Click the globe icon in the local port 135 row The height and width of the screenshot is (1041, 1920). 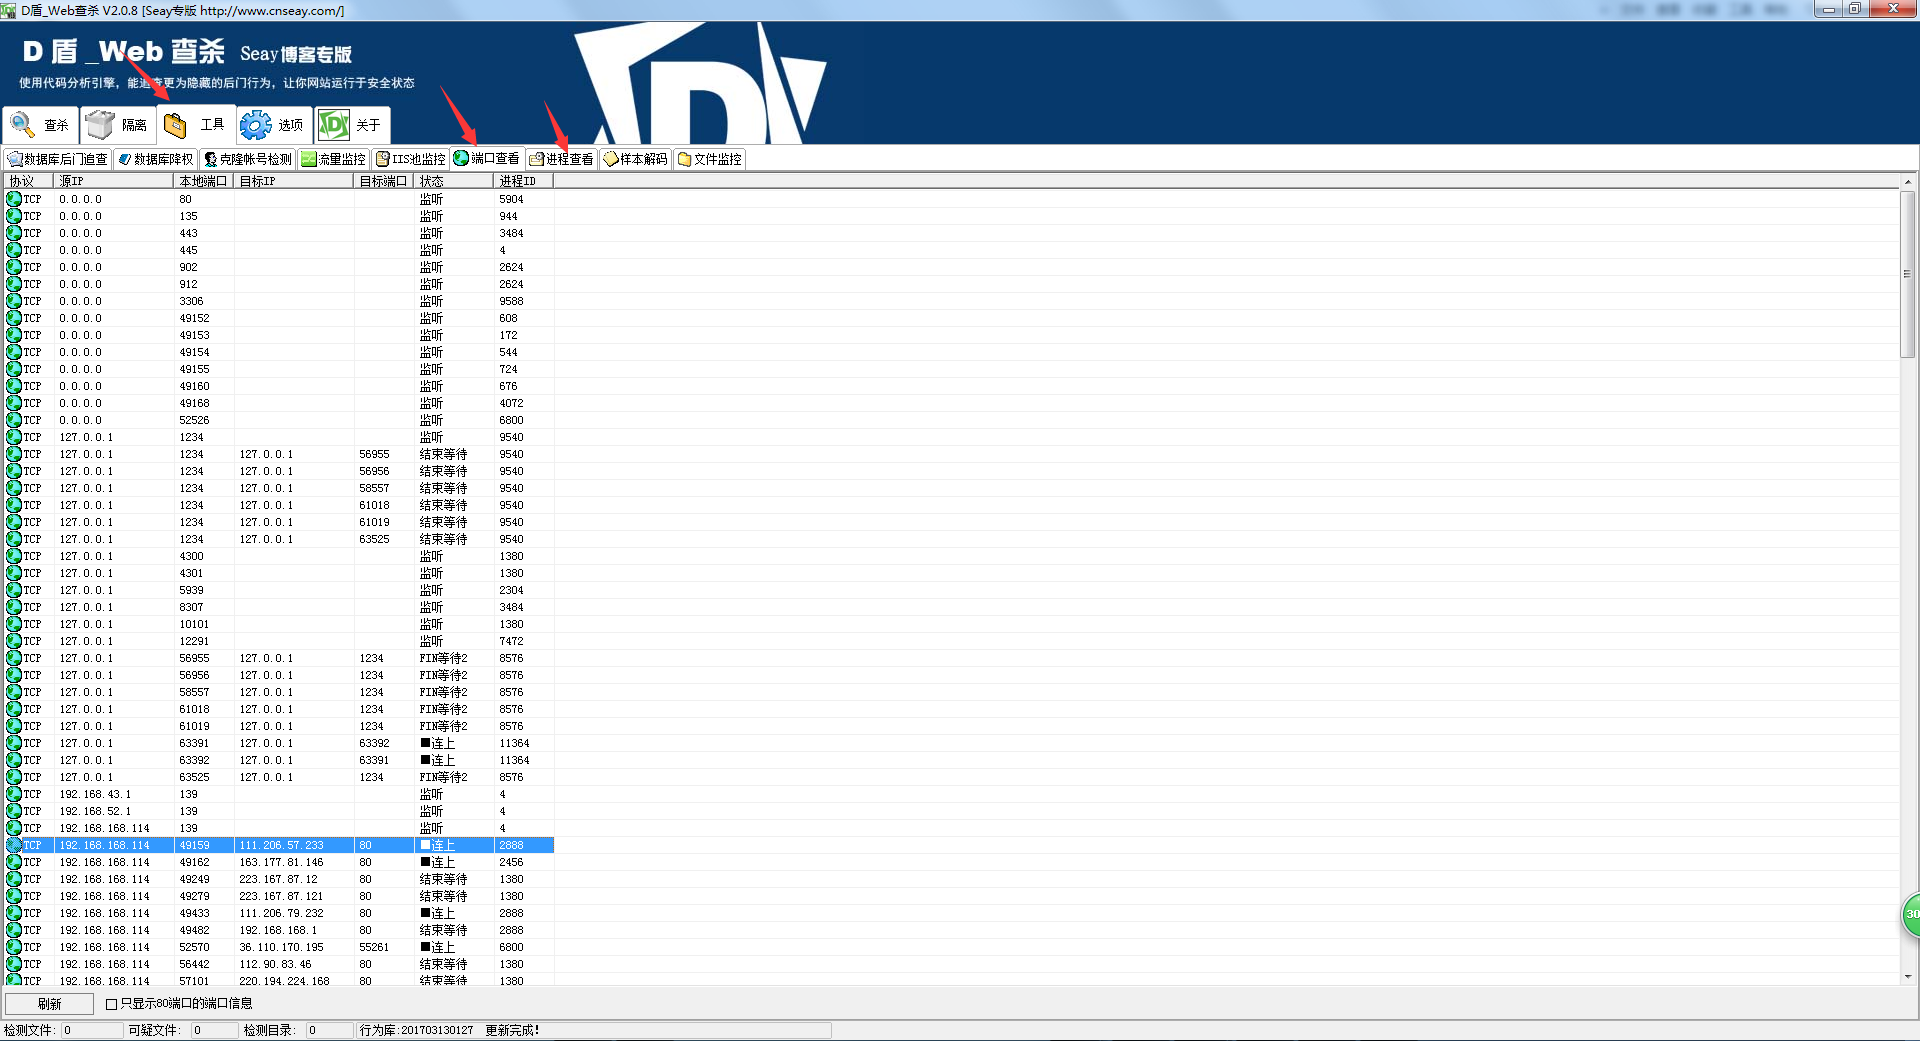(14, 216)
